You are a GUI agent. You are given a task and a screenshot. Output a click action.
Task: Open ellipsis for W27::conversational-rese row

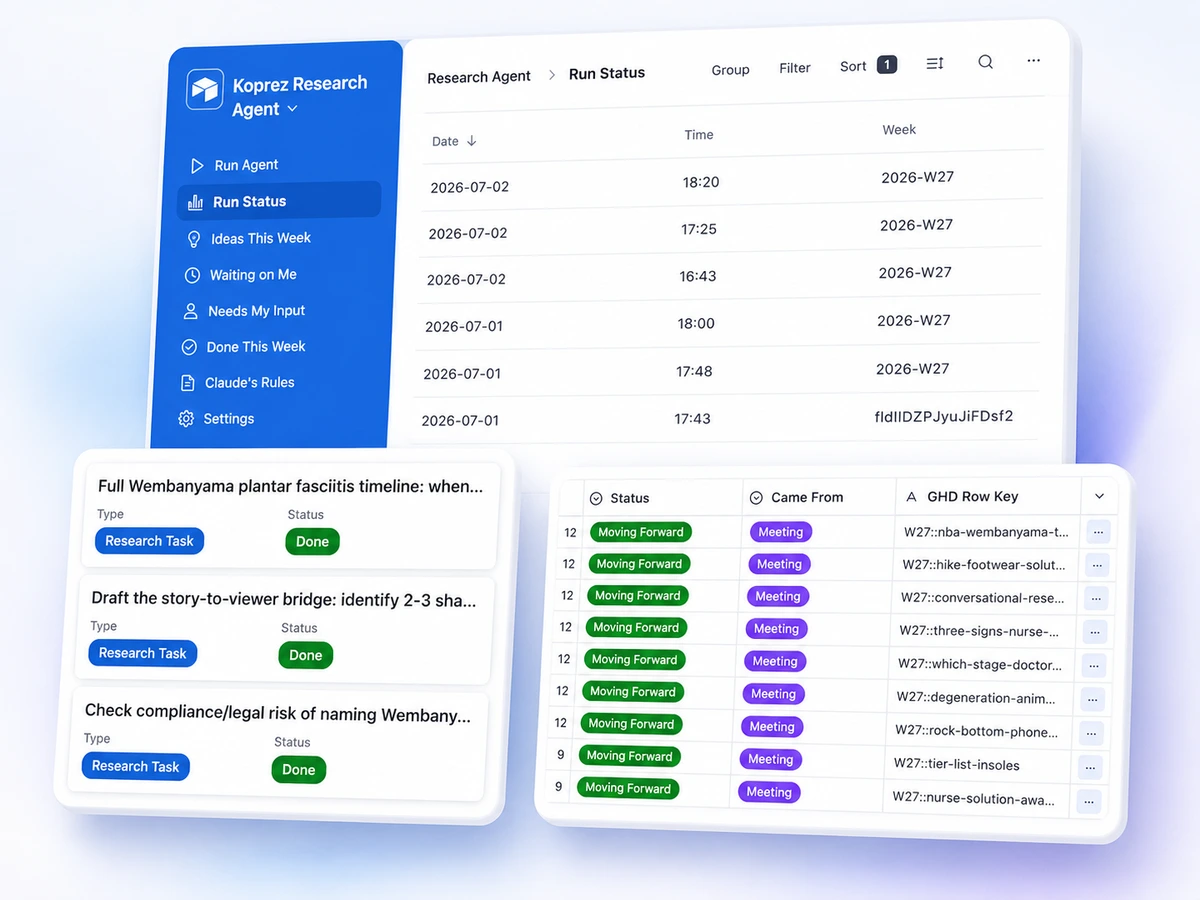pos(1096,599)
